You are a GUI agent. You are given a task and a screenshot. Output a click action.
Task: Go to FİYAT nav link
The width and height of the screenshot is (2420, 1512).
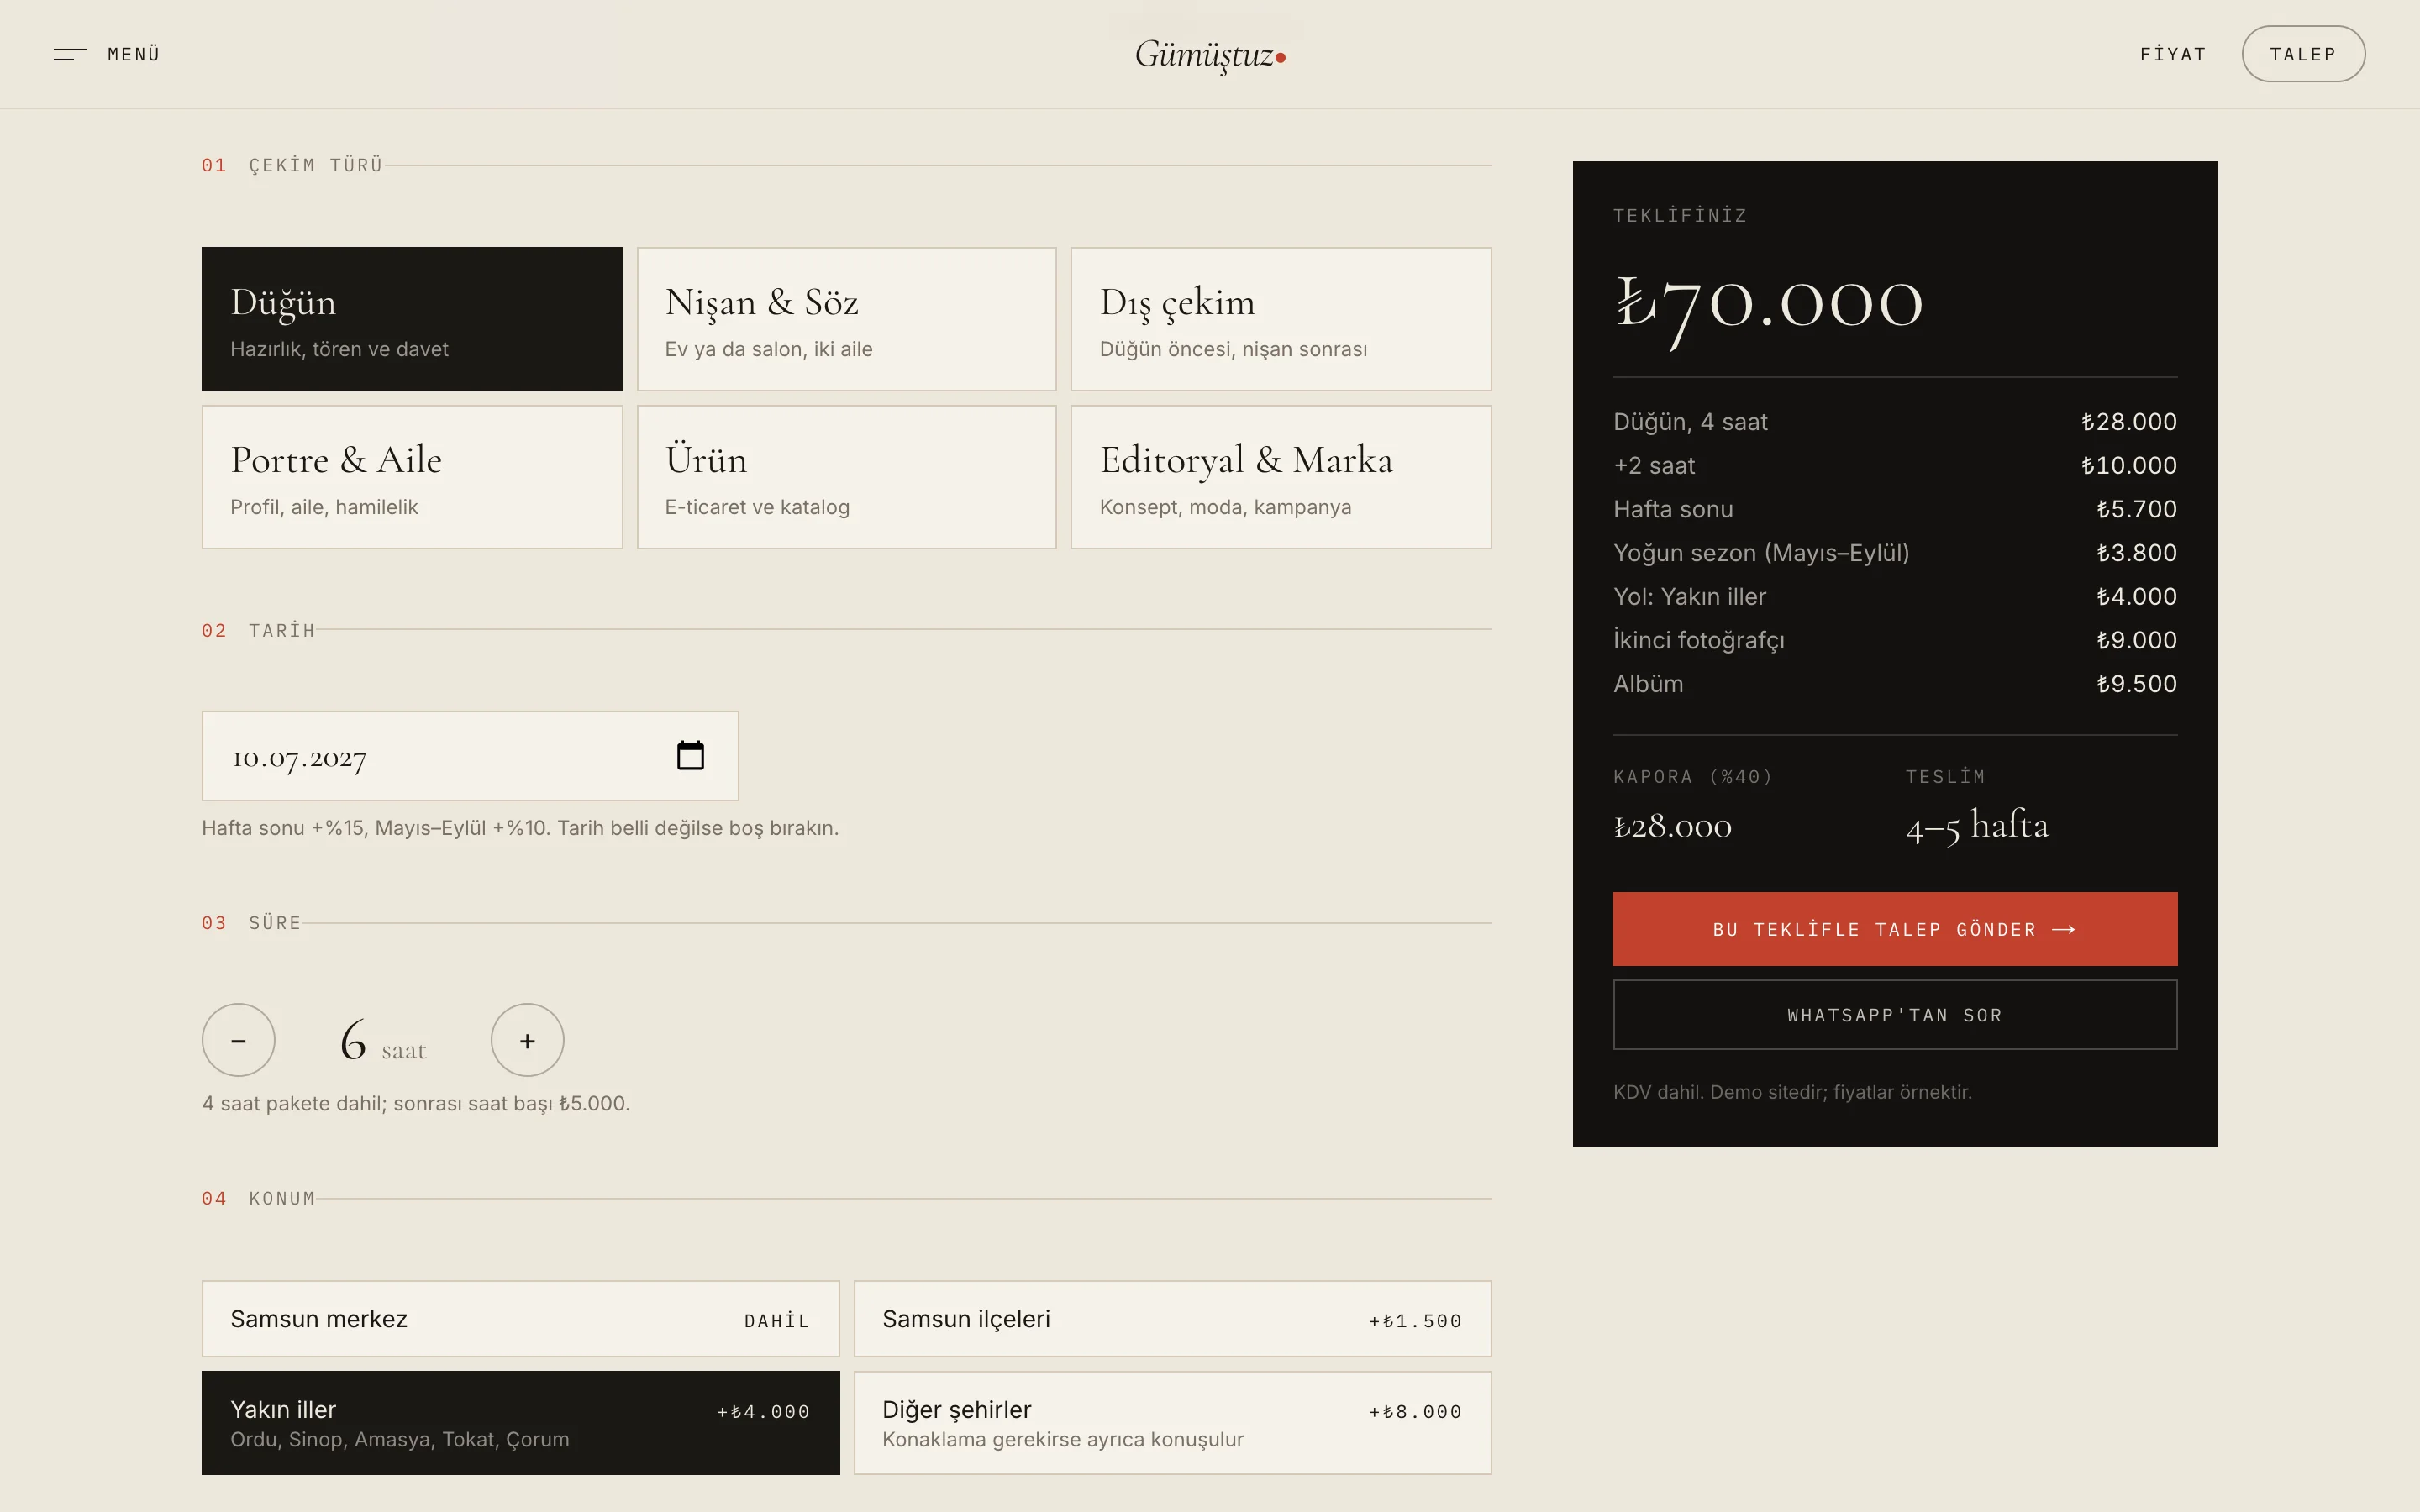pyautogui.click(x=2172, y=54)
